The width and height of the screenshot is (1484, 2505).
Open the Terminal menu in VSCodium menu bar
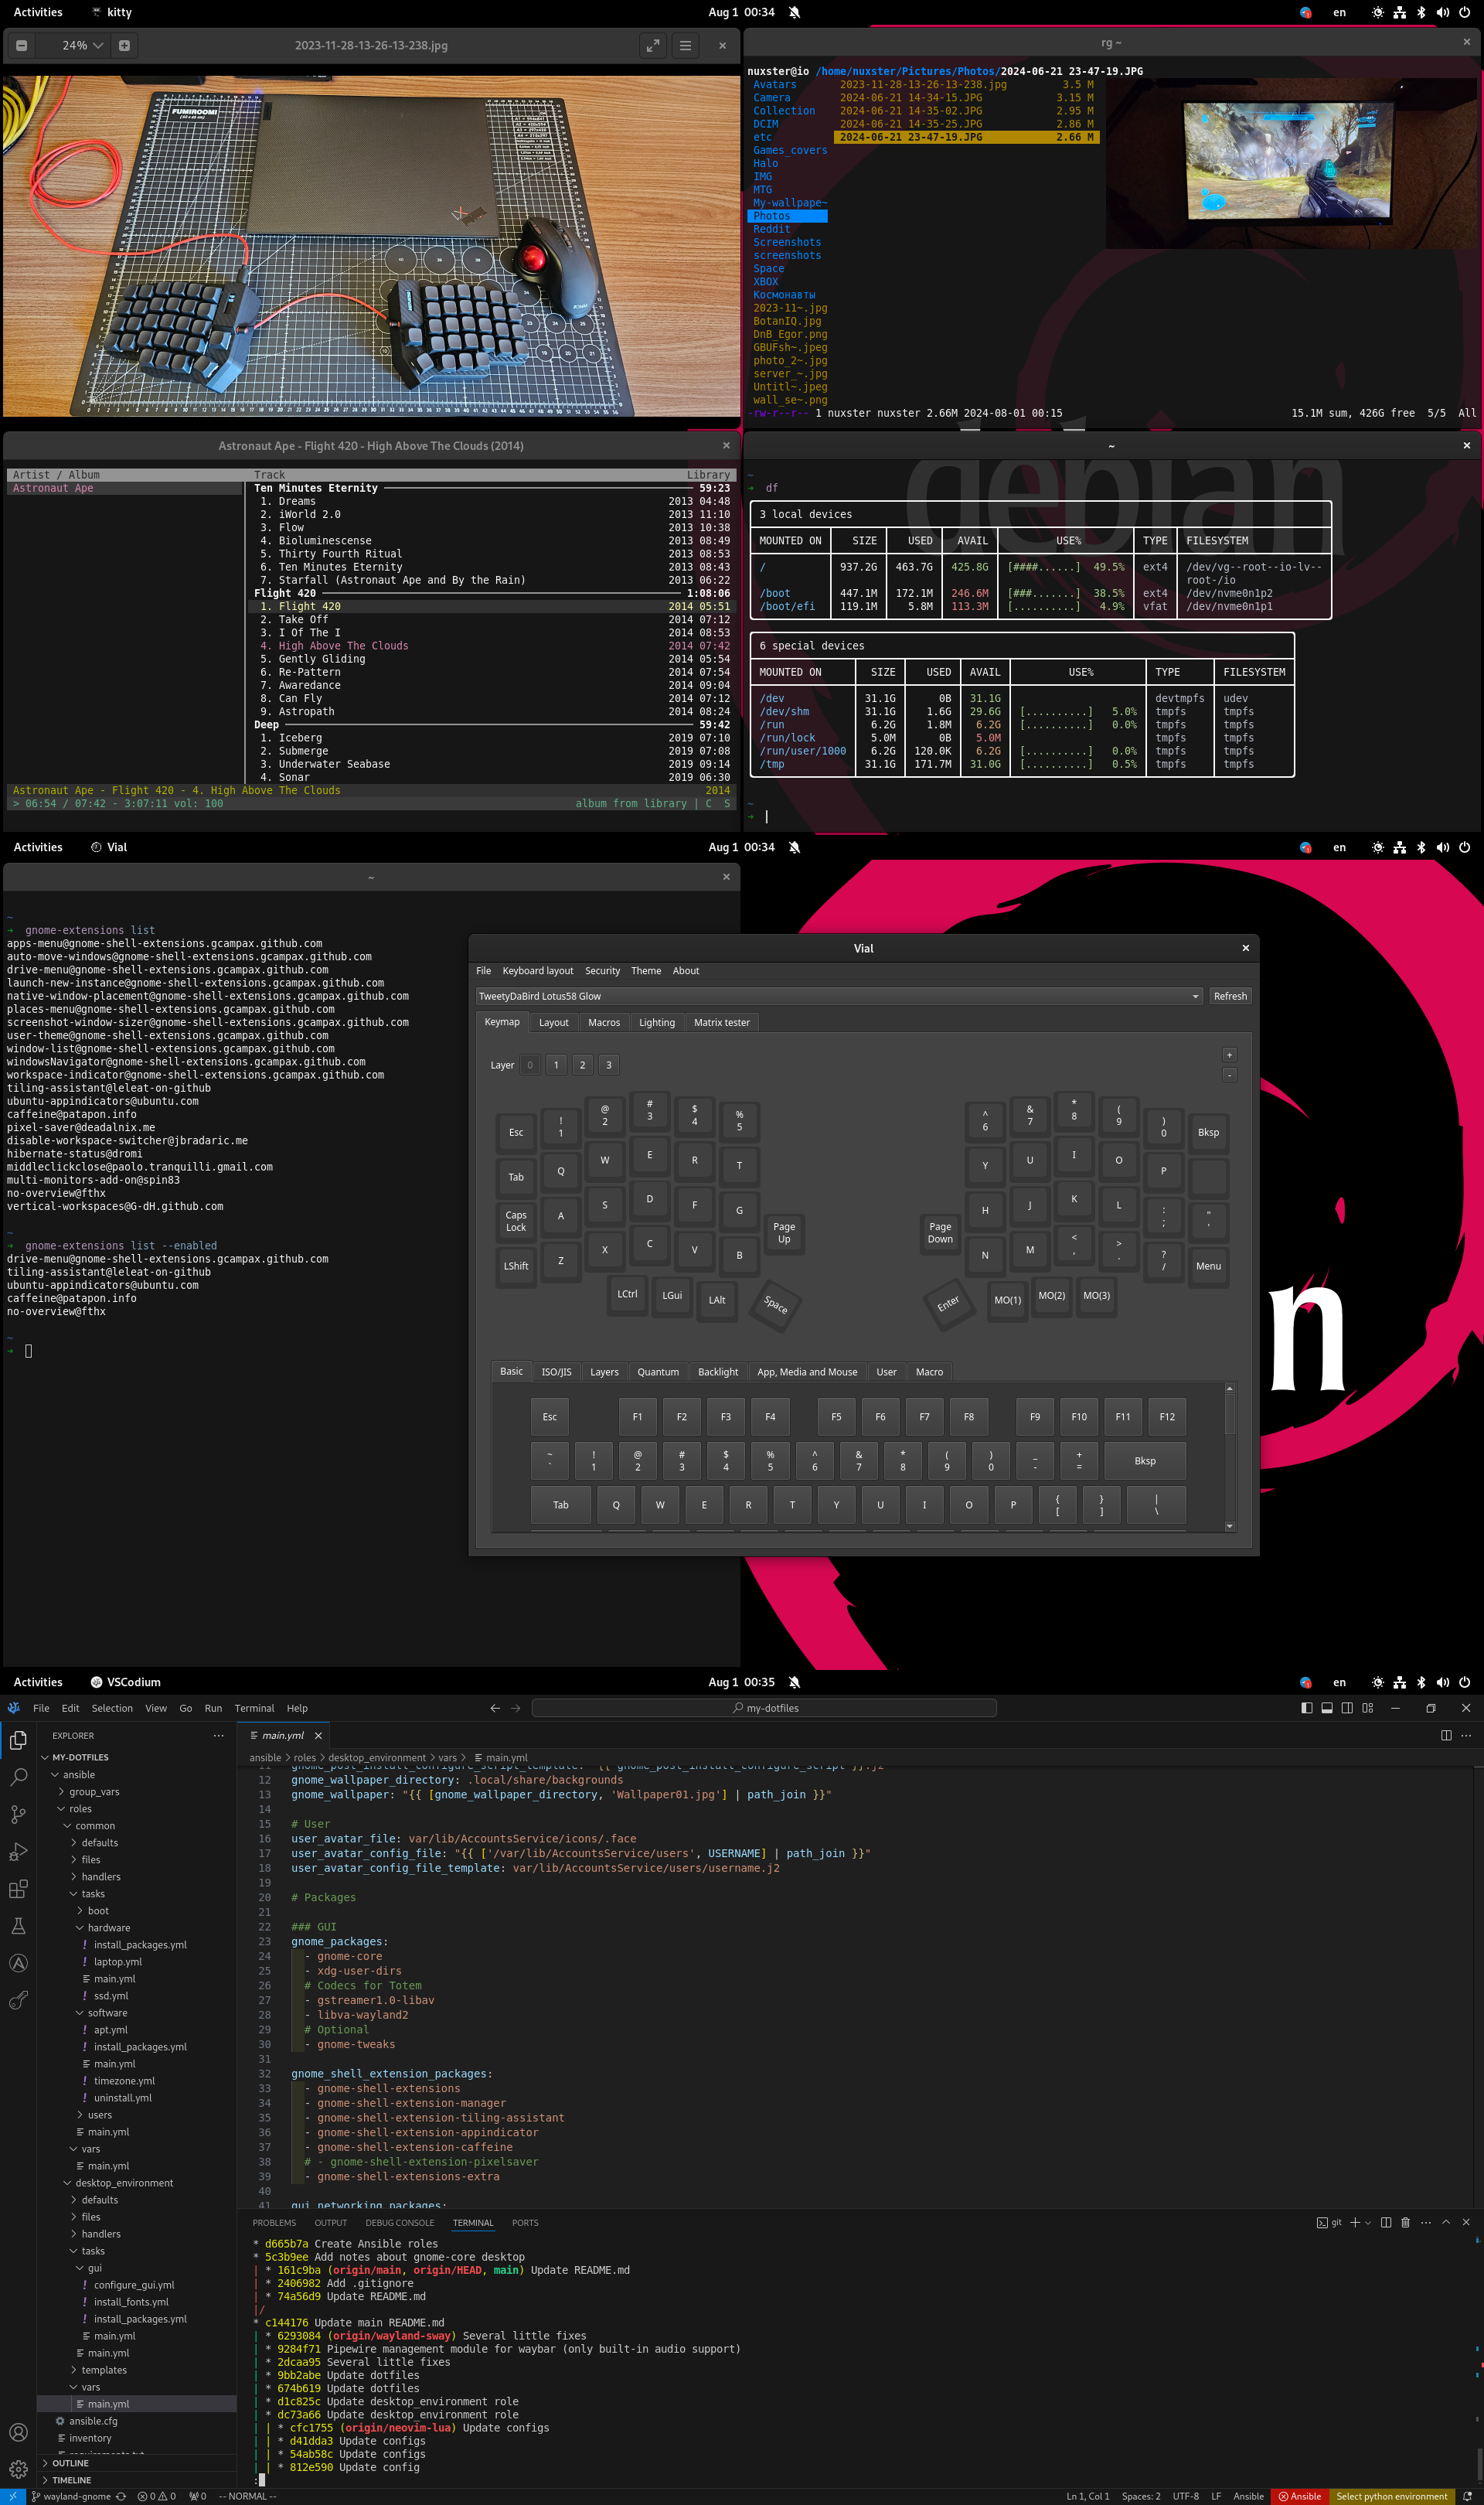pos(254,1708)
